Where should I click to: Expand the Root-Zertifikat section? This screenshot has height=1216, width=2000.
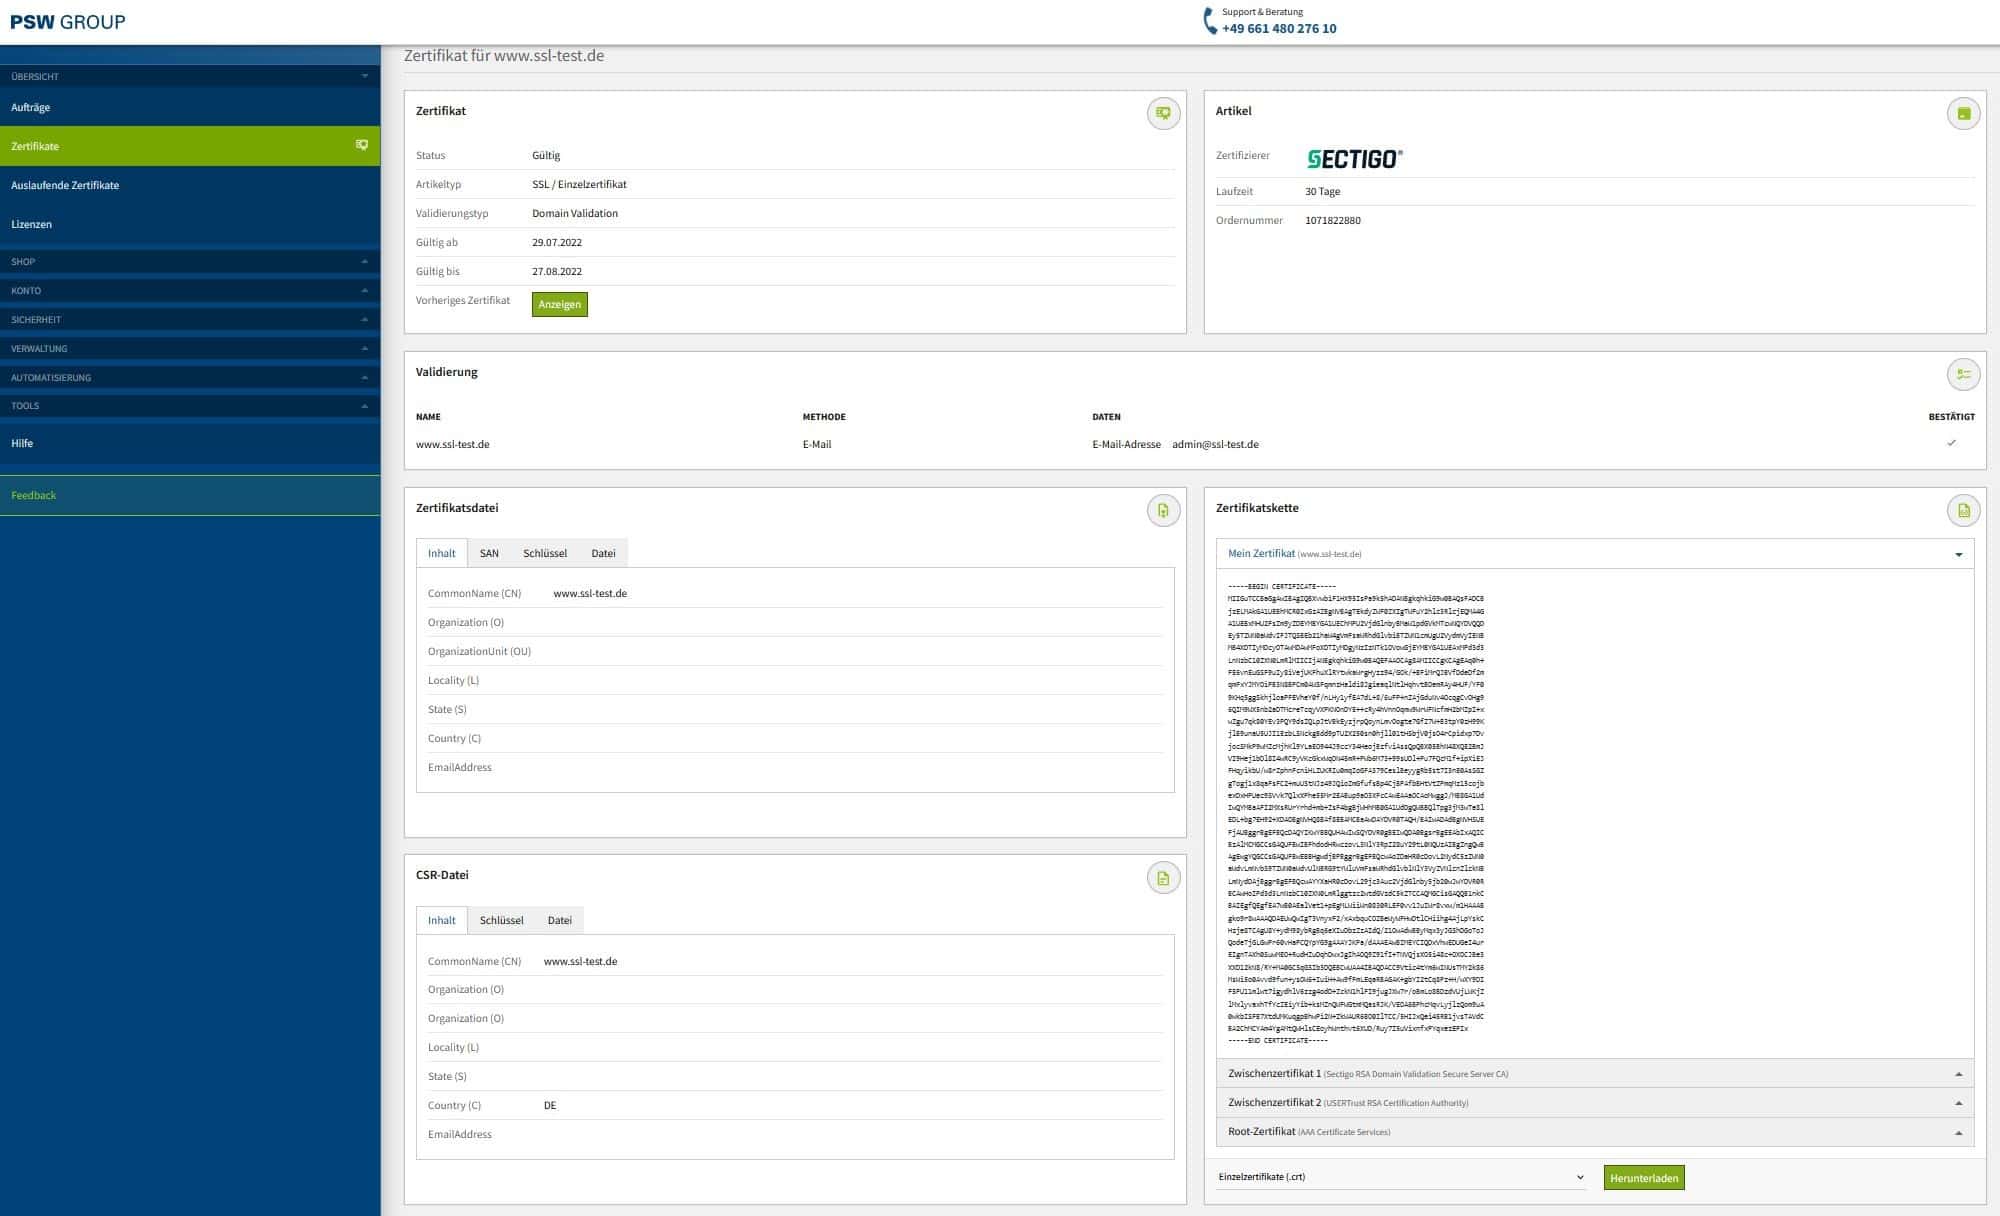(1958, 1132)
